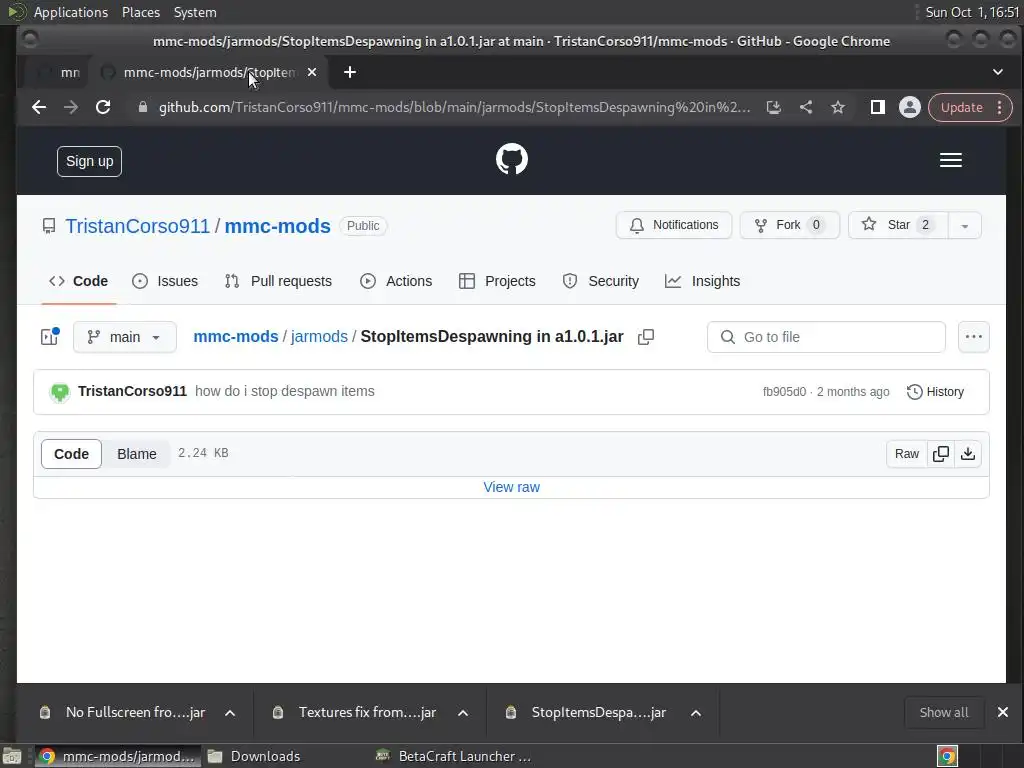Open options for StopItemsDespa download
This screenshot has width=1024, height=768.
[696, 713]
